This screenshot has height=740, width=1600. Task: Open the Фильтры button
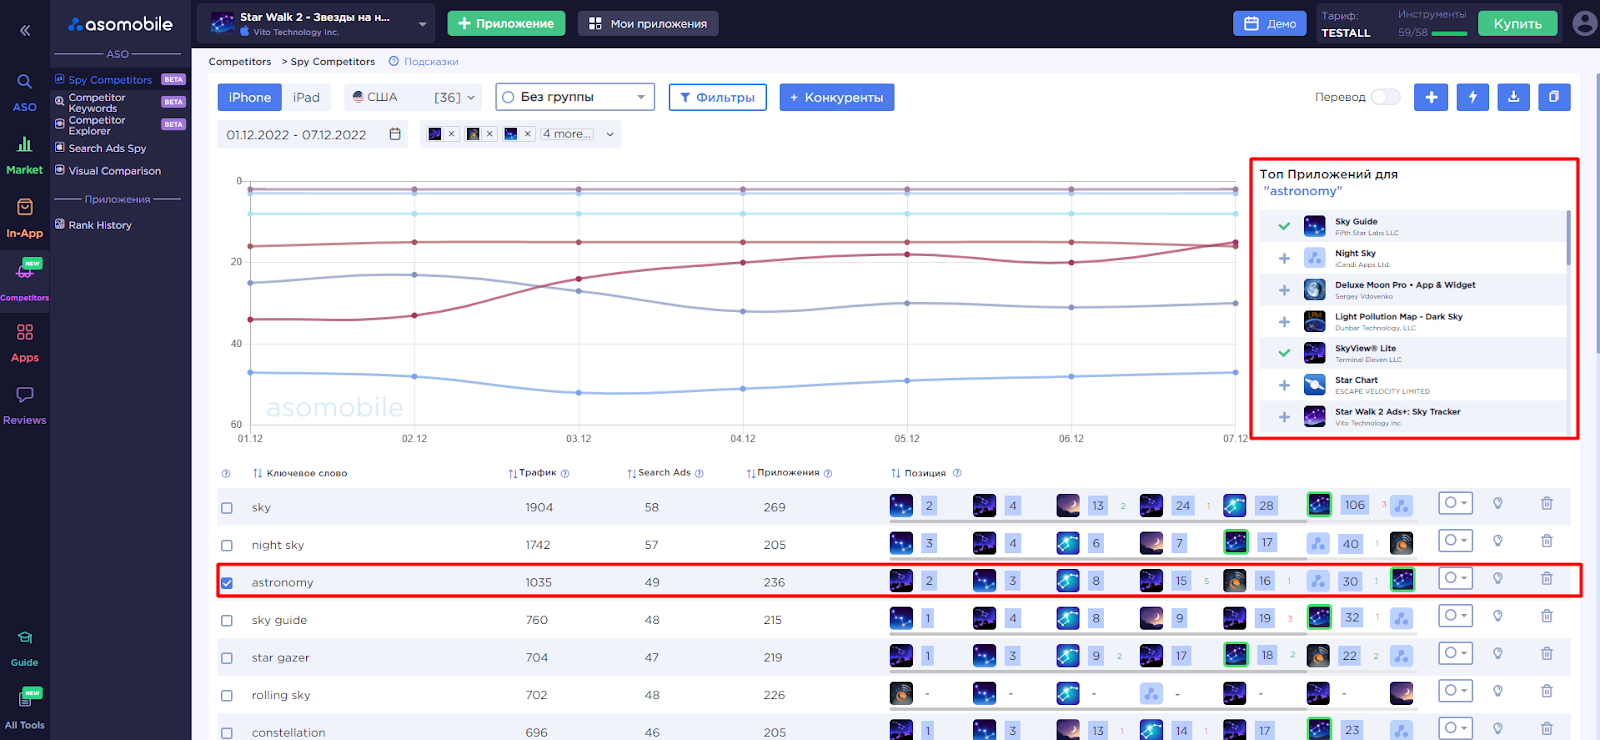717,97
